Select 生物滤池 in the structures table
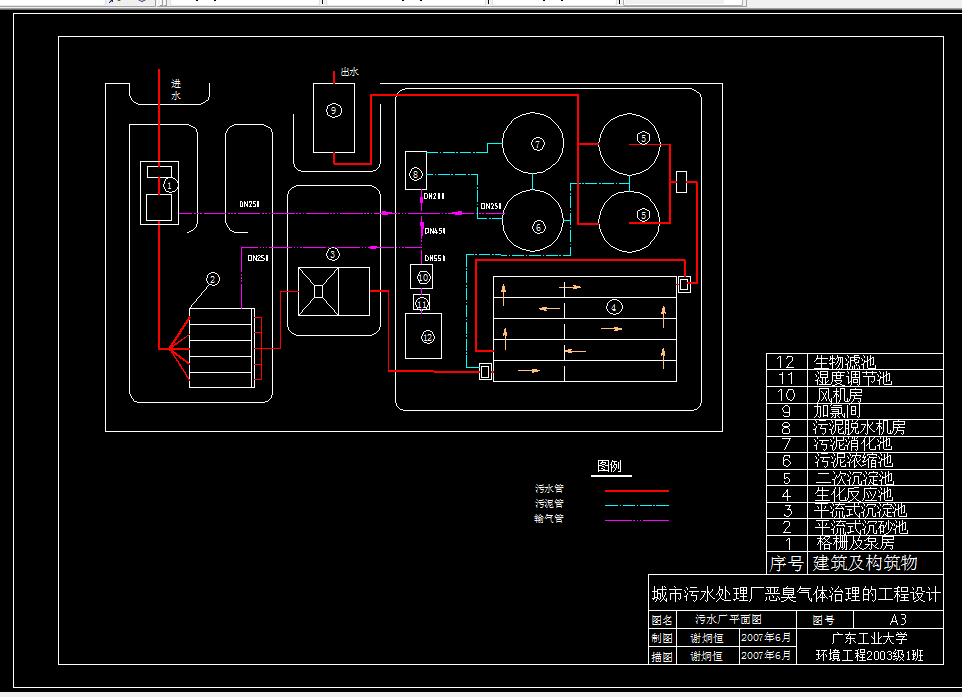Screen dimensions: 962x697 844,362
